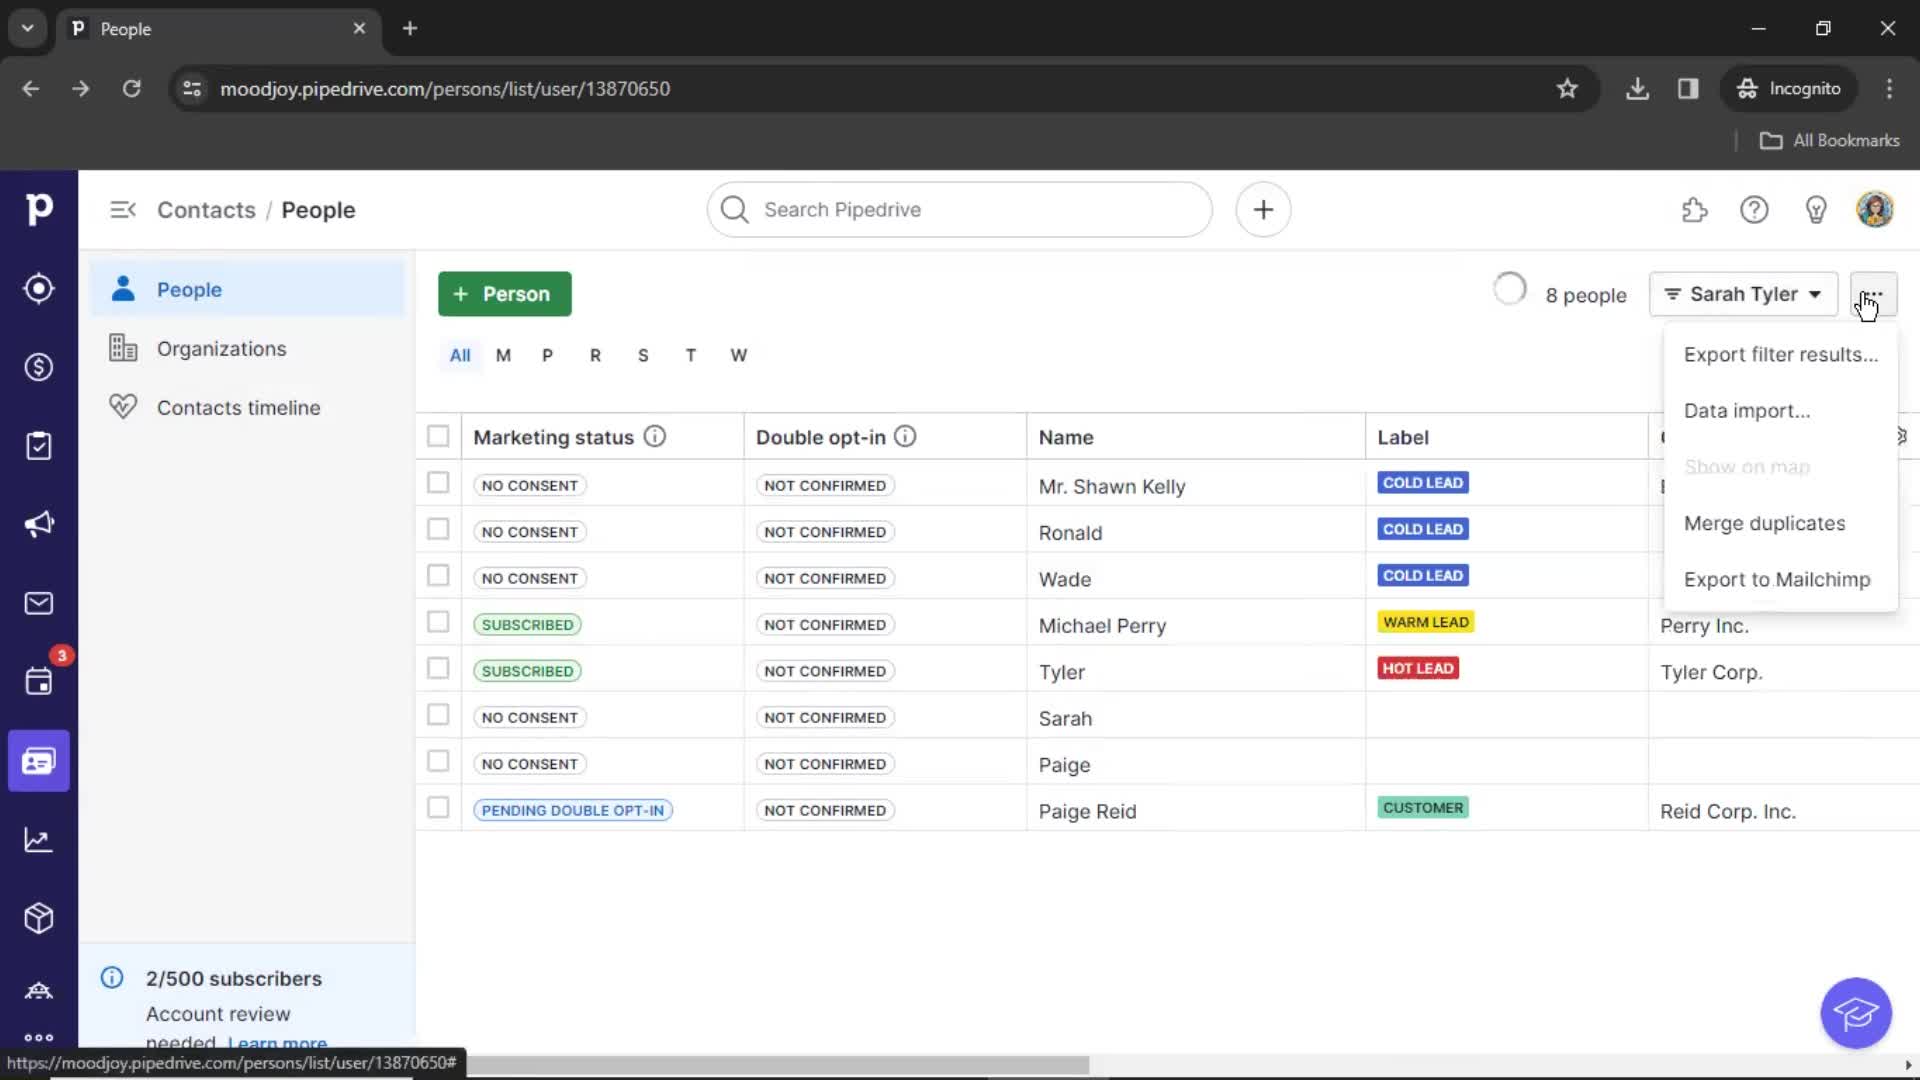Click the HOT LEAD label for Tyler
The height and width of the screenshot is (1080, 1920).
tap(1418, 668)
